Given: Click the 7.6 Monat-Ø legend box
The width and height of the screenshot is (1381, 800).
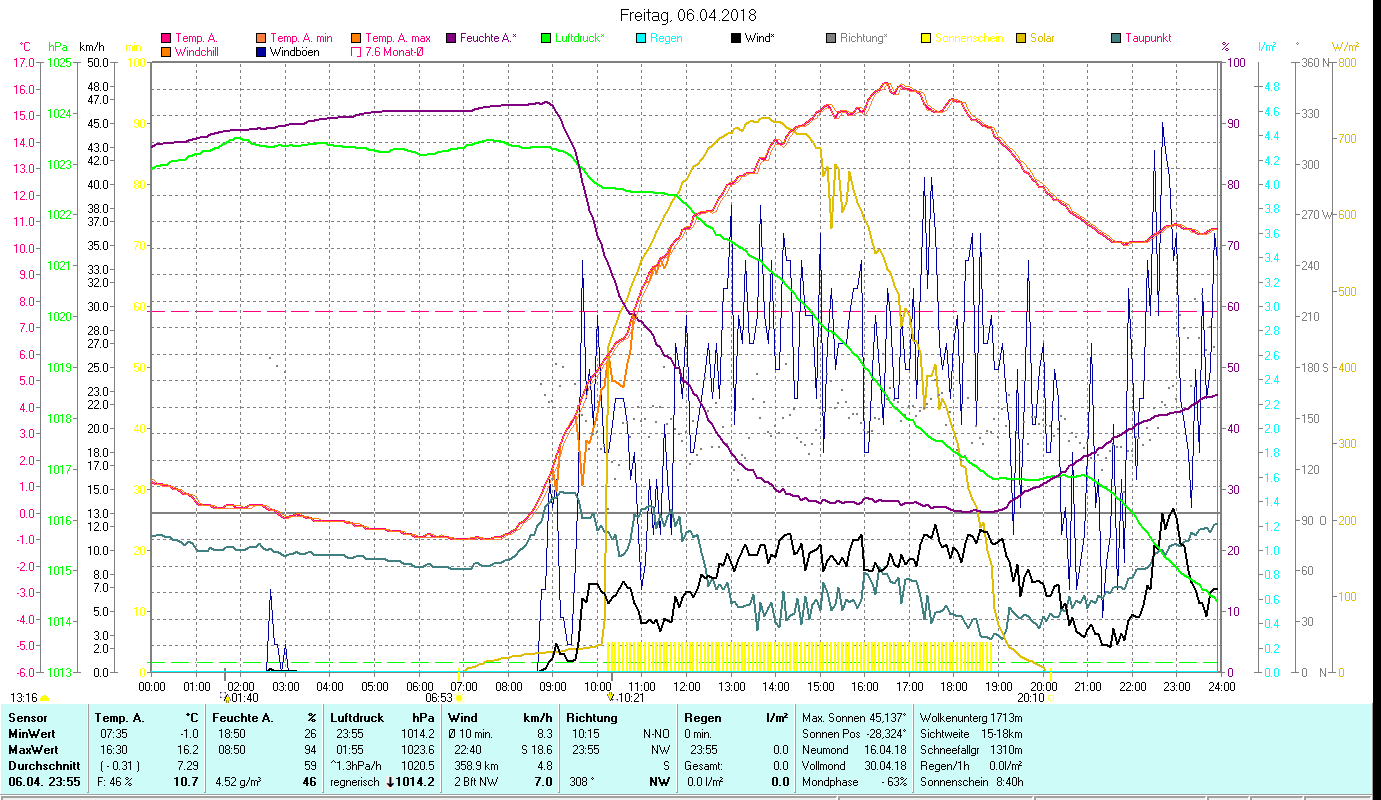Looking at the screenshot, I should tap(356, 51).
